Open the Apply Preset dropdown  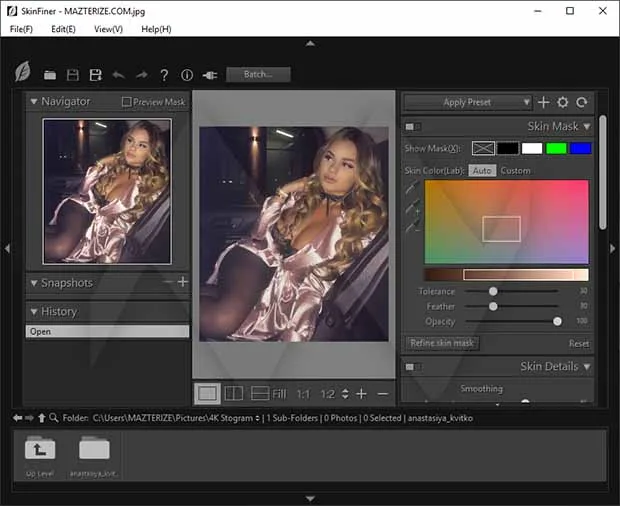coord(468,102)
